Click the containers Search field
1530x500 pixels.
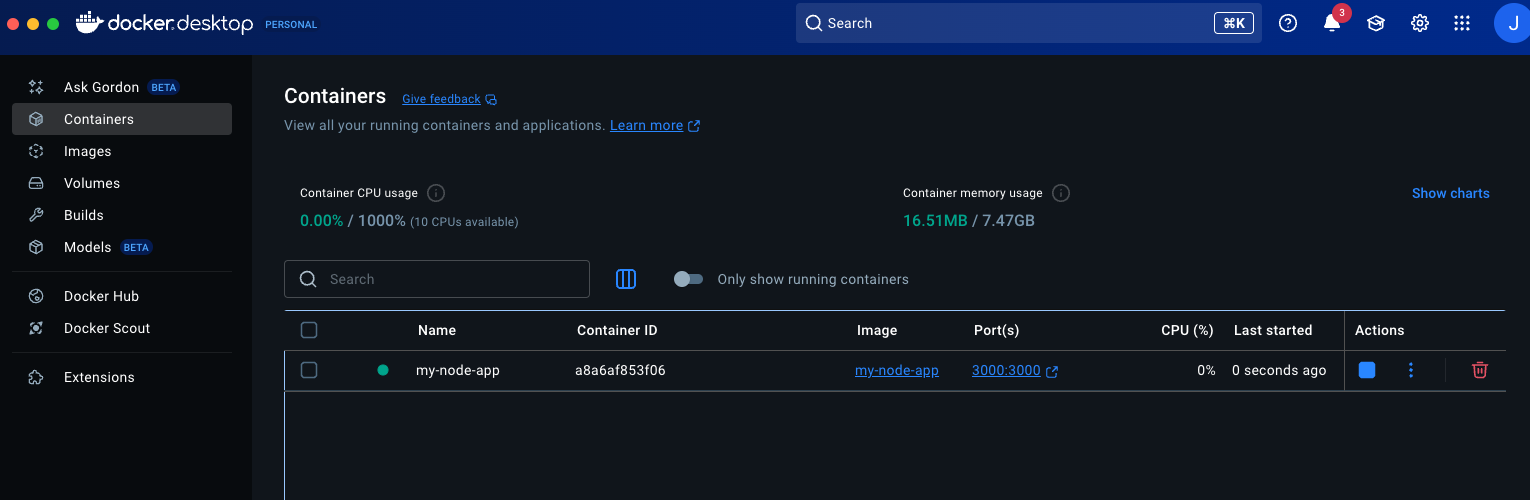tap(437, 279)
